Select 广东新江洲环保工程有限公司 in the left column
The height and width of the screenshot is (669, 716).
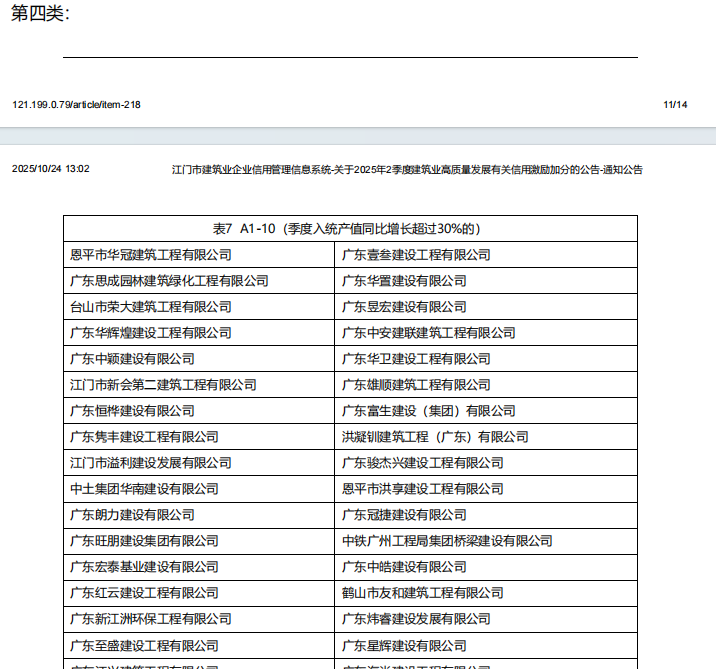[x=150, y=619]
